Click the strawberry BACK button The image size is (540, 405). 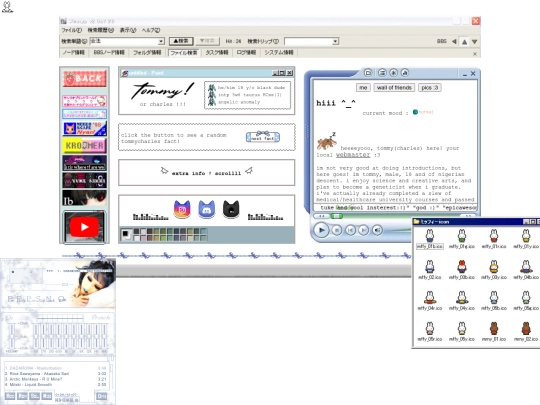point(85,78)
